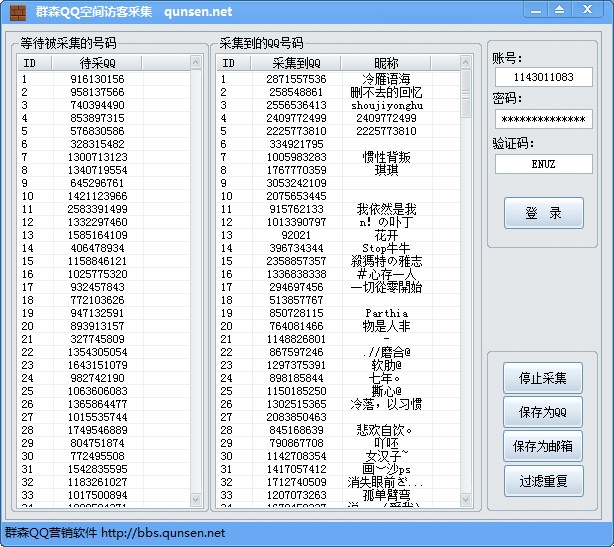Select waiting number 1017500894
The width and height of the screenshot is (614, 547).
[x=97, y=495]
